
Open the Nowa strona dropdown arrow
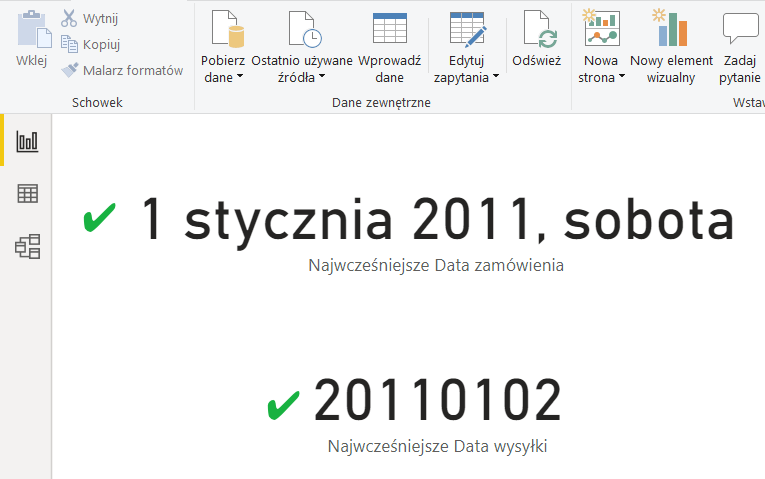[621, 77]
